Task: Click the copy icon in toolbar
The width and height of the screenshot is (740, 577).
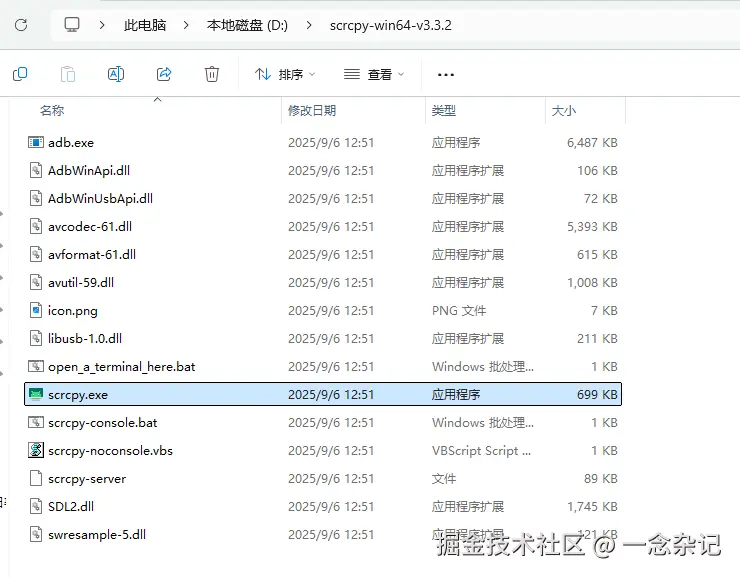Action: point(20,74)
